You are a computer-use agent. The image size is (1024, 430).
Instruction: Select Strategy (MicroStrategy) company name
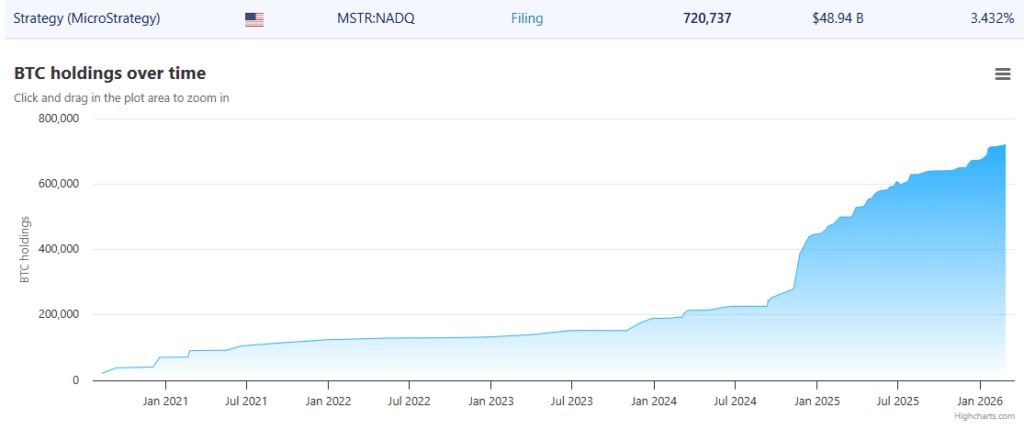(86, 19)
